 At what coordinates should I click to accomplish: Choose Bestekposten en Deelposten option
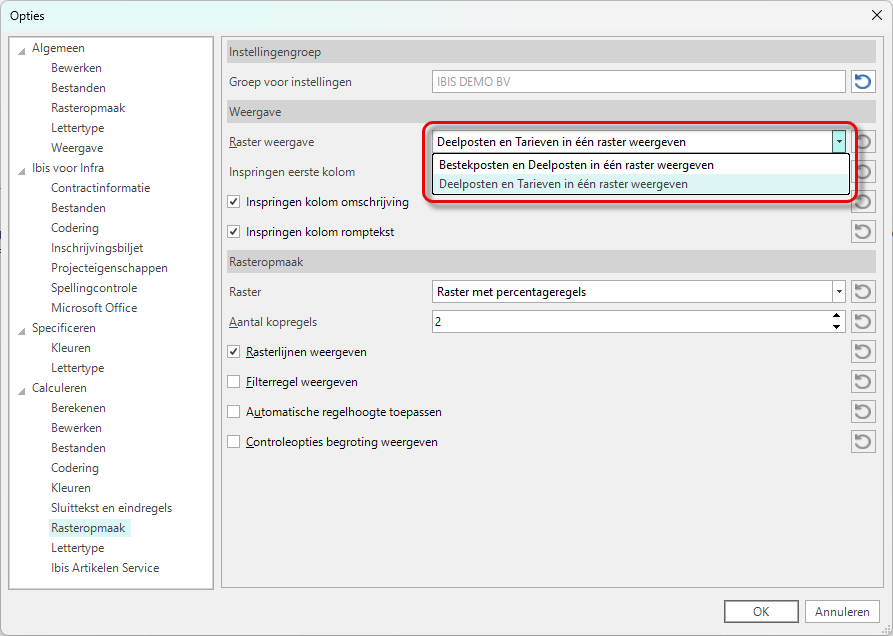[x=576, y=165]
